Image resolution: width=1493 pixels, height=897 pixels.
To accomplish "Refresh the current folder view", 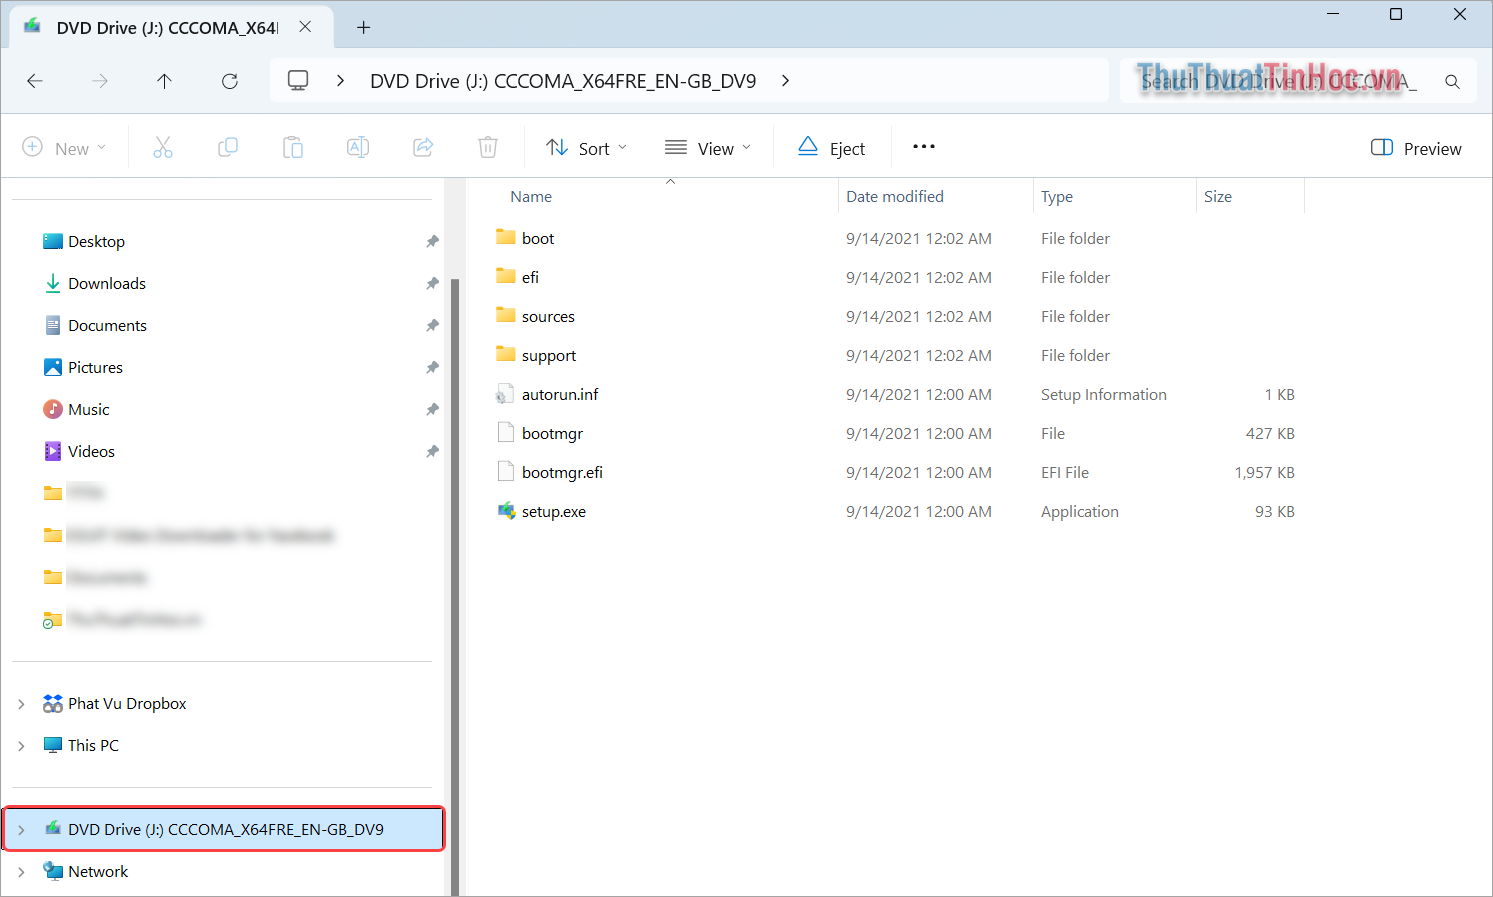I will click(x=230, y=81).
